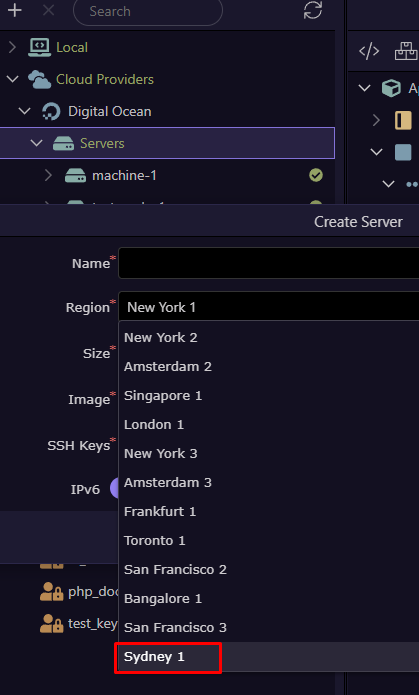419x695 pixels.
Task: Click into the Name input field
Action: point(269,263)
